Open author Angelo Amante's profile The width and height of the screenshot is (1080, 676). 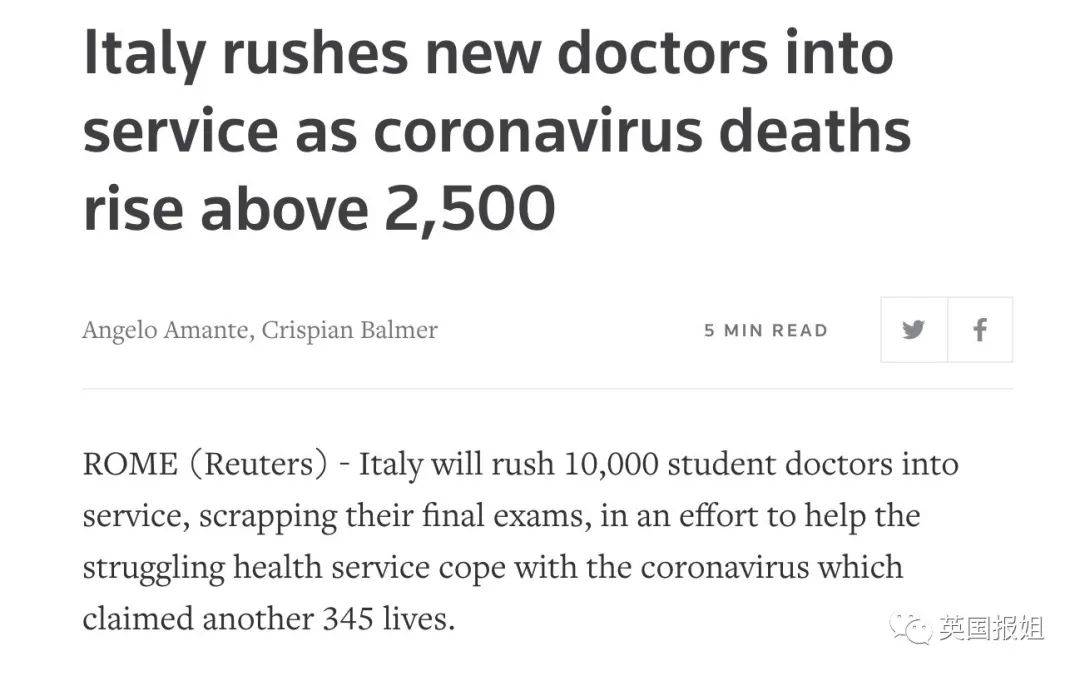166,330
